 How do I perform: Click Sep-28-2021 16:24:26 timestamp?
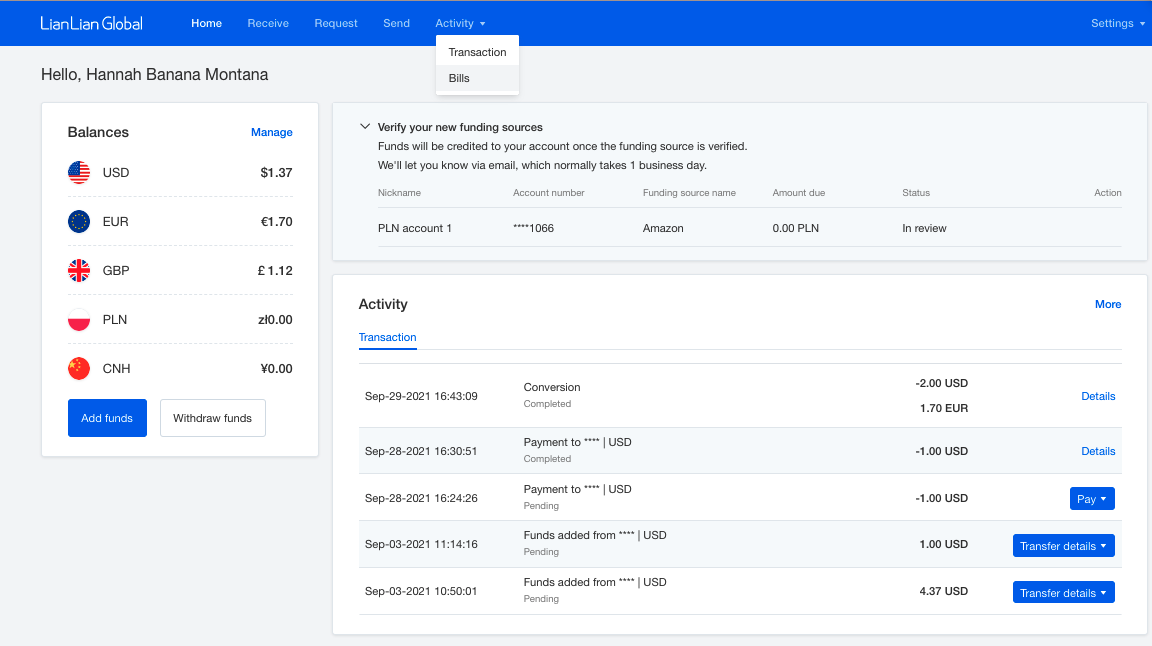[x=421, y=498]
